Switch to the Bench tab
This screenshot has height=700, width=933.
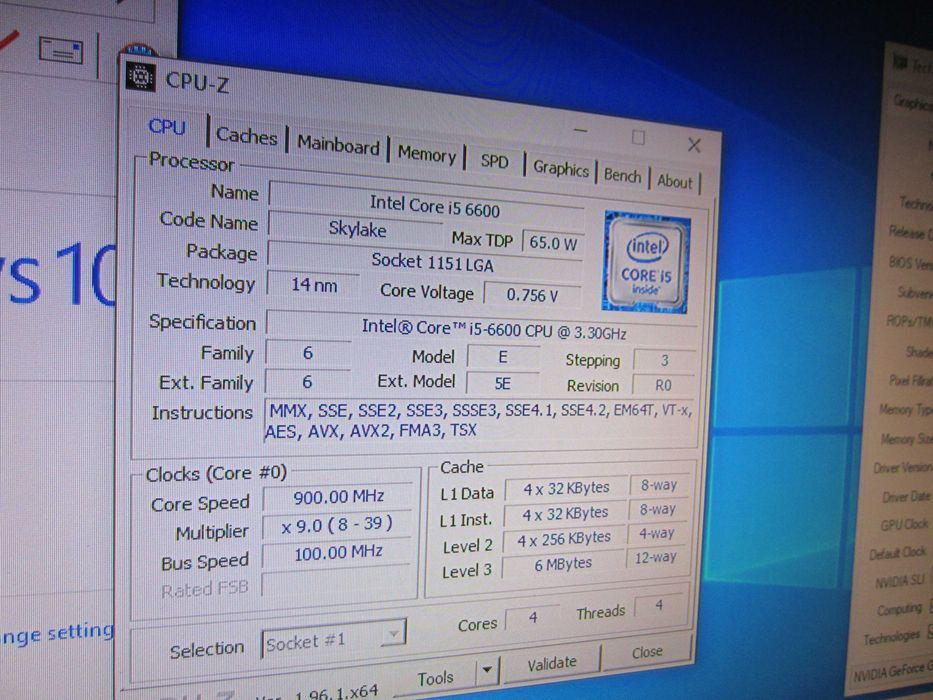(622, 175)
